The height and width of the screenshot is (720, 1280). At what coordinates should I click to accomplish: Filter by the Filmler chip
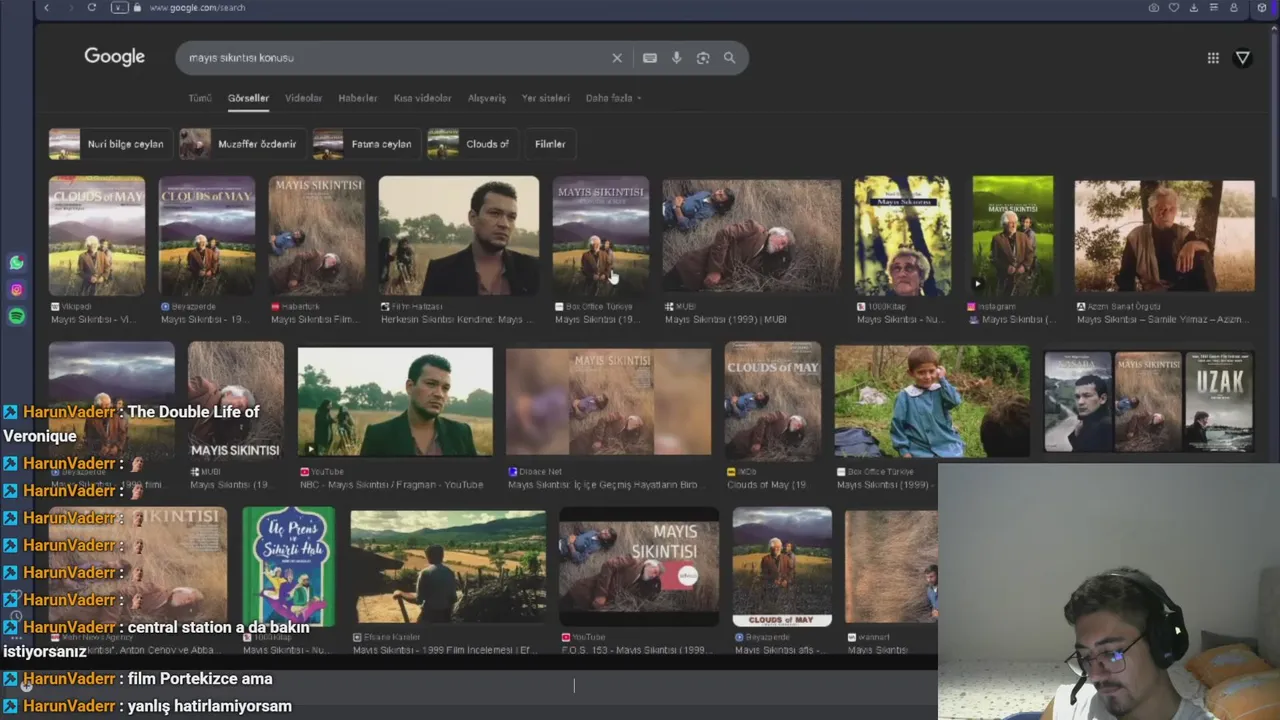tap(550, 144)
